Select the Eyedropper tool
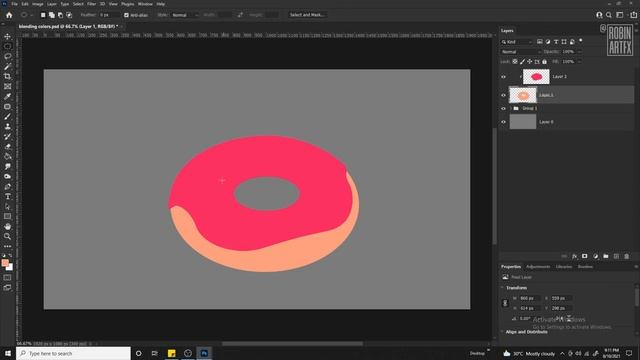Image resolution: width=640 pixels, height=360 pixels. click(7, 96)
